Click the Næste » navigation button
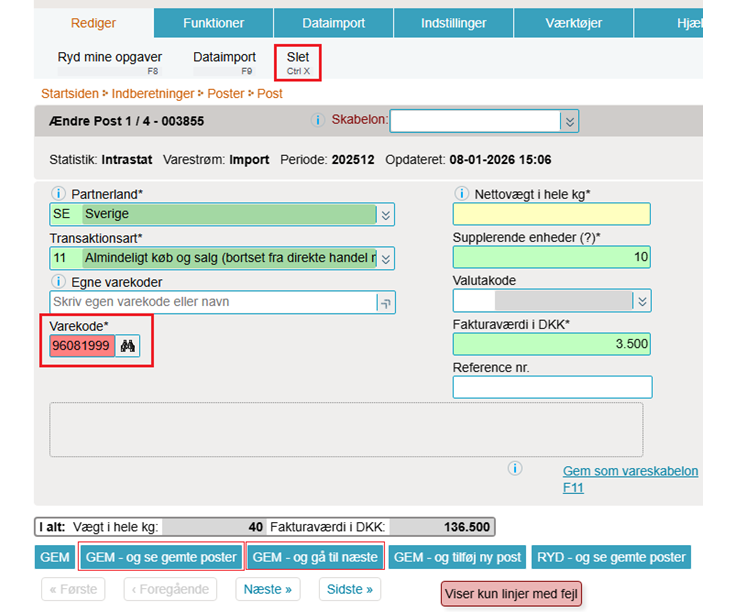The height and width of the screenshot is (612, 736). pos(268,589)
